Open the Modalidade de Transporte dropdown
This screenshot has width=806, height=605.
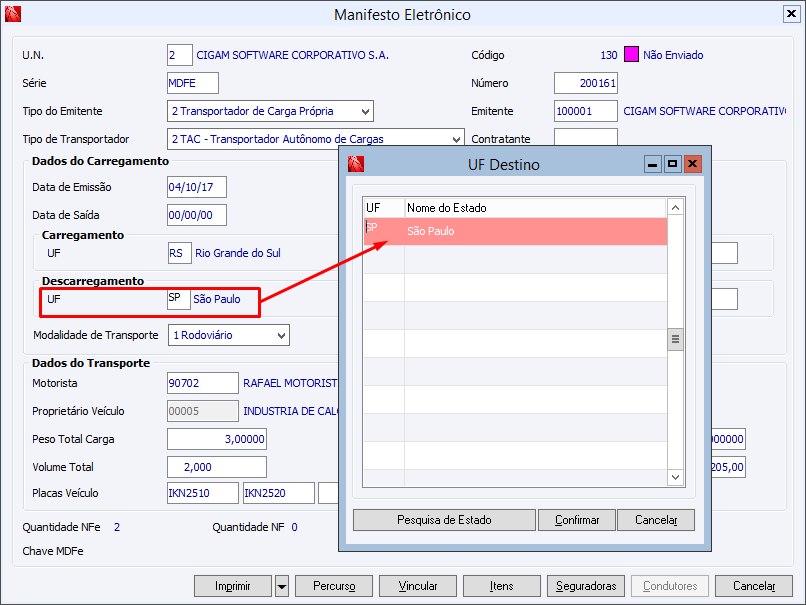281,335
